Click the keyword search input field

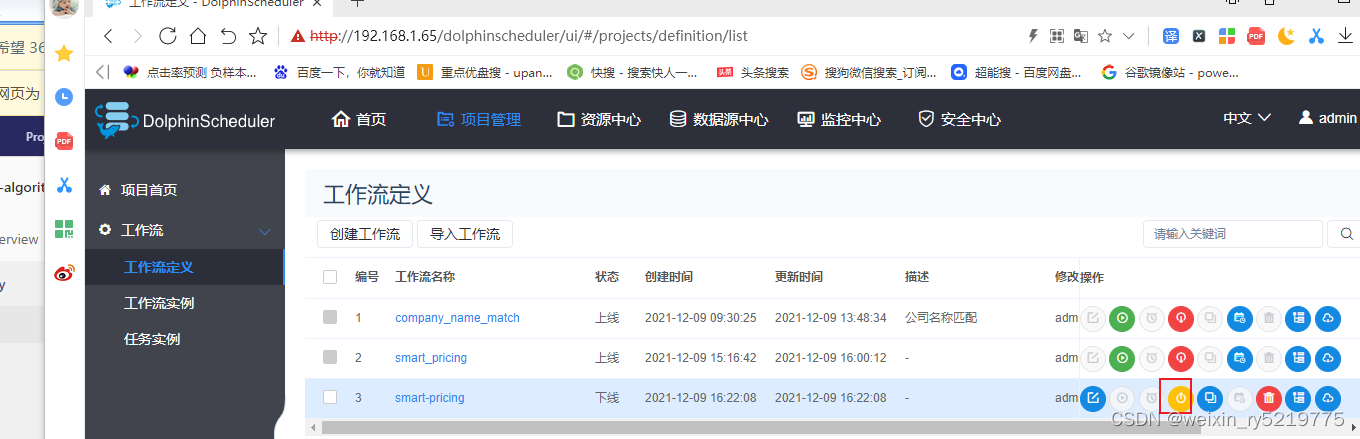coord(1233,234)
